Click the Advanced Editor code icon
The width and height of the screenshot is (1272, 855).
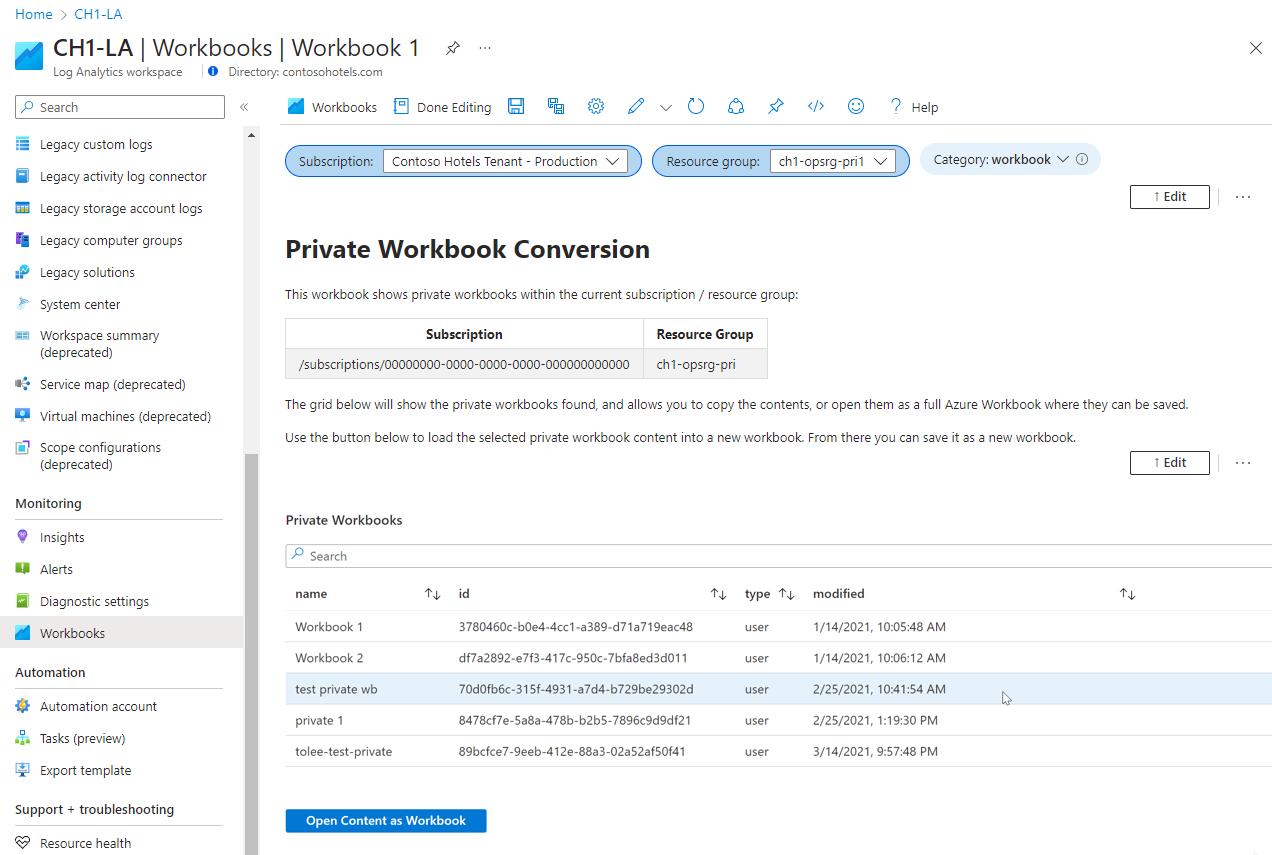tap(816, 107)
